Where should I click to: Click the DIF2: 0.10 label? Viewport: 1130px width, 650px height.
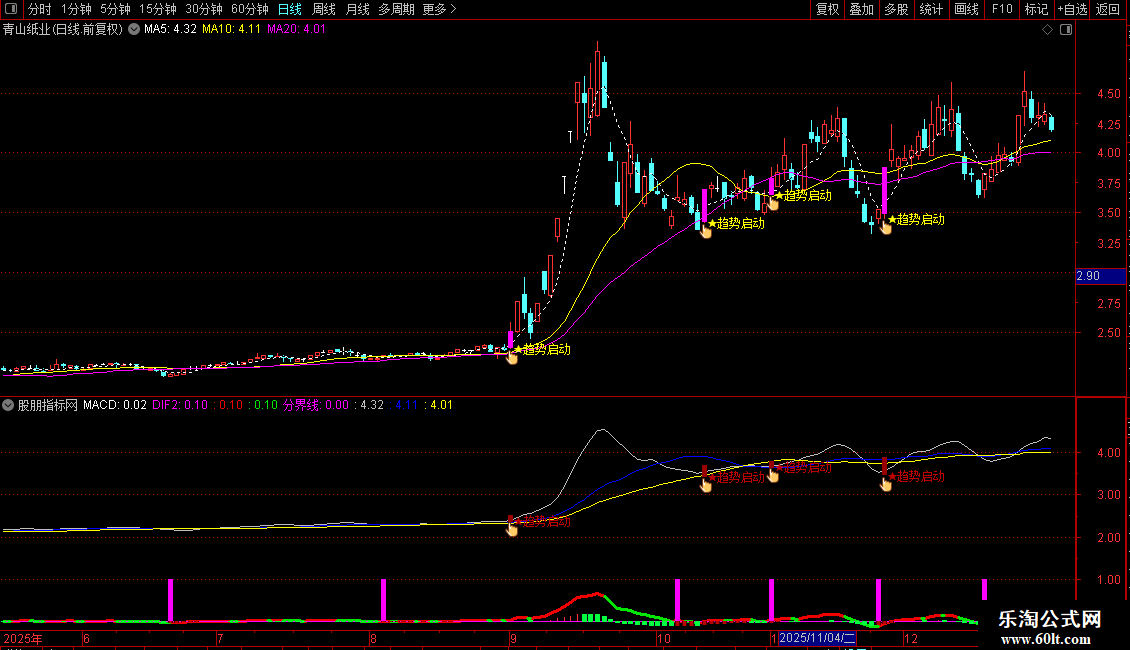tap(180, 405)
